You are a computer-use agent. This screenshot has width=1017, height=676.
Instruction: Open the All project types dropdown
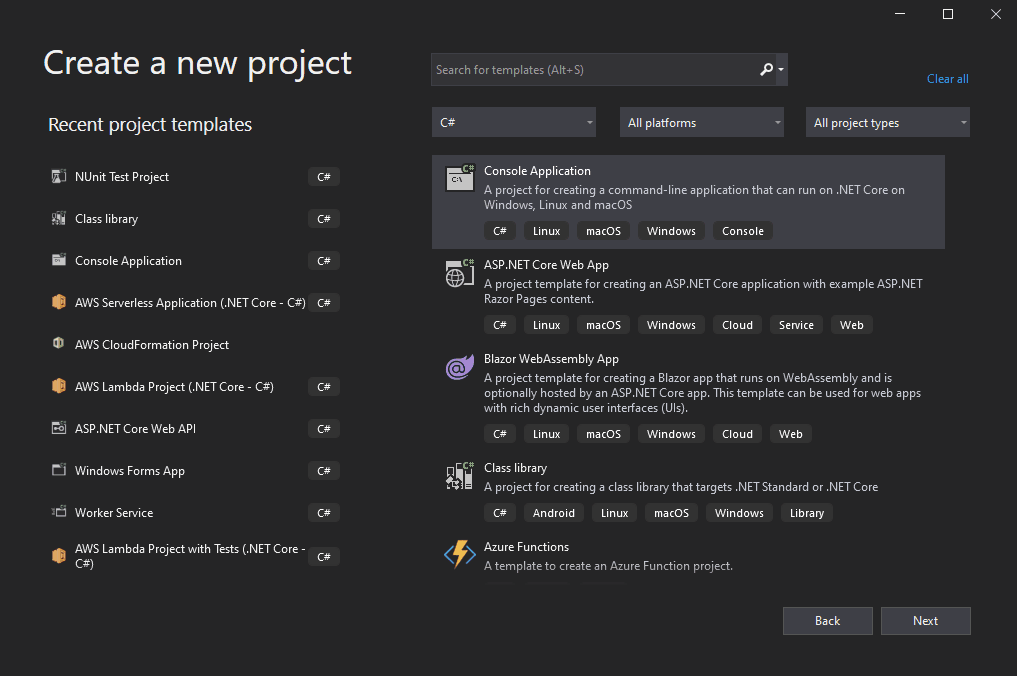pyautogui.click(x=888, y=123)
